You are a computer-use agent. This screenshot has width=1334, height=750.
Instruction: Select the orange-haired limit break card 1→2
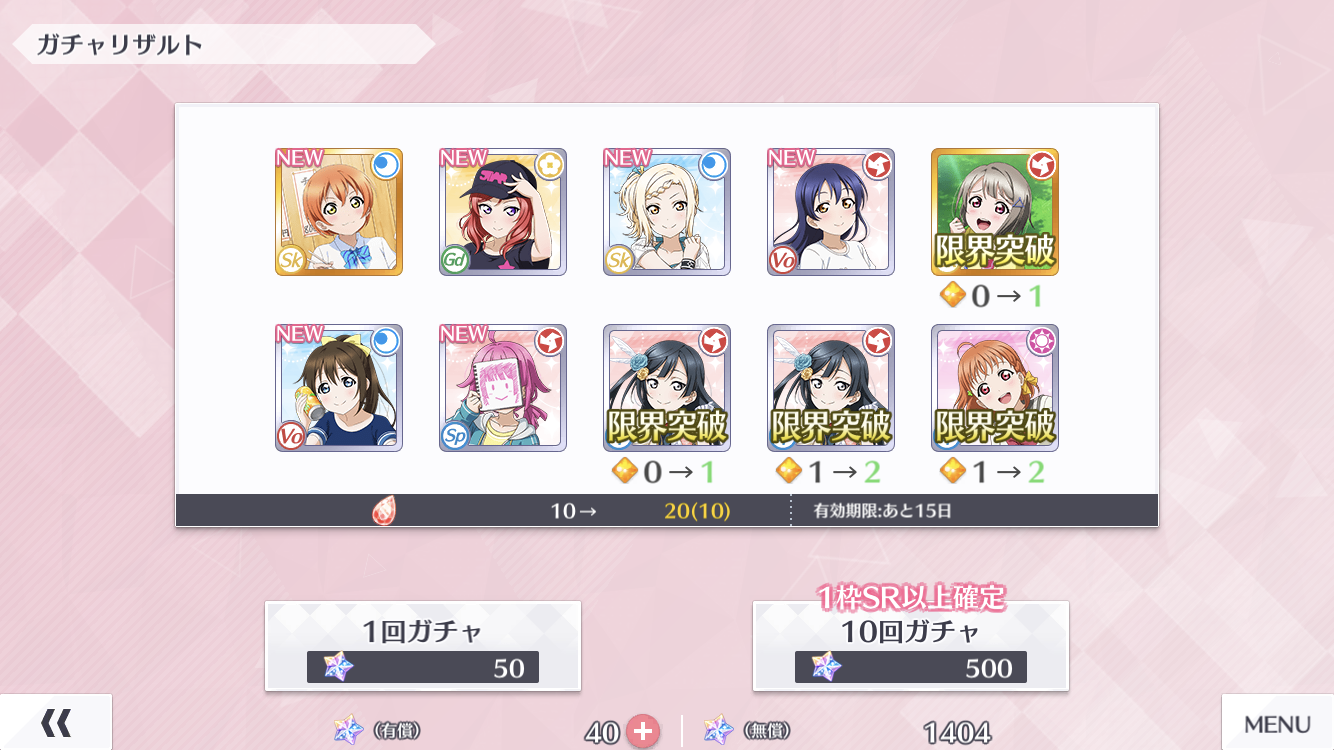tap(995, 388)
